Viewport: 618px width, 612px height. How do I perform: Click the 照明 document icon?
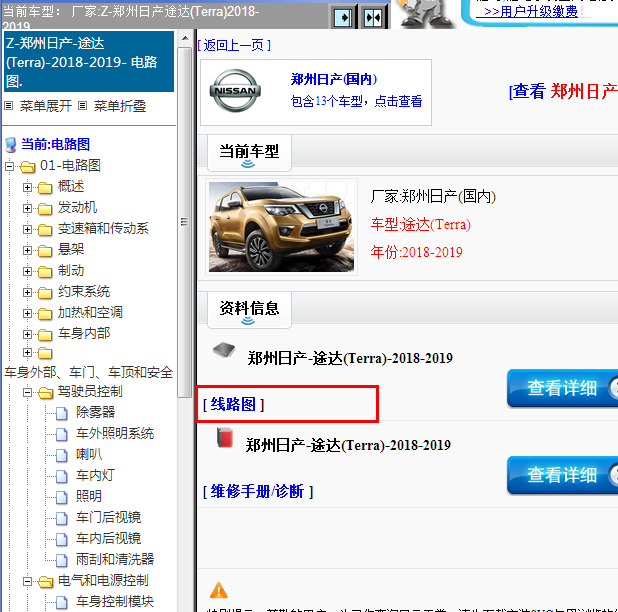61,497
